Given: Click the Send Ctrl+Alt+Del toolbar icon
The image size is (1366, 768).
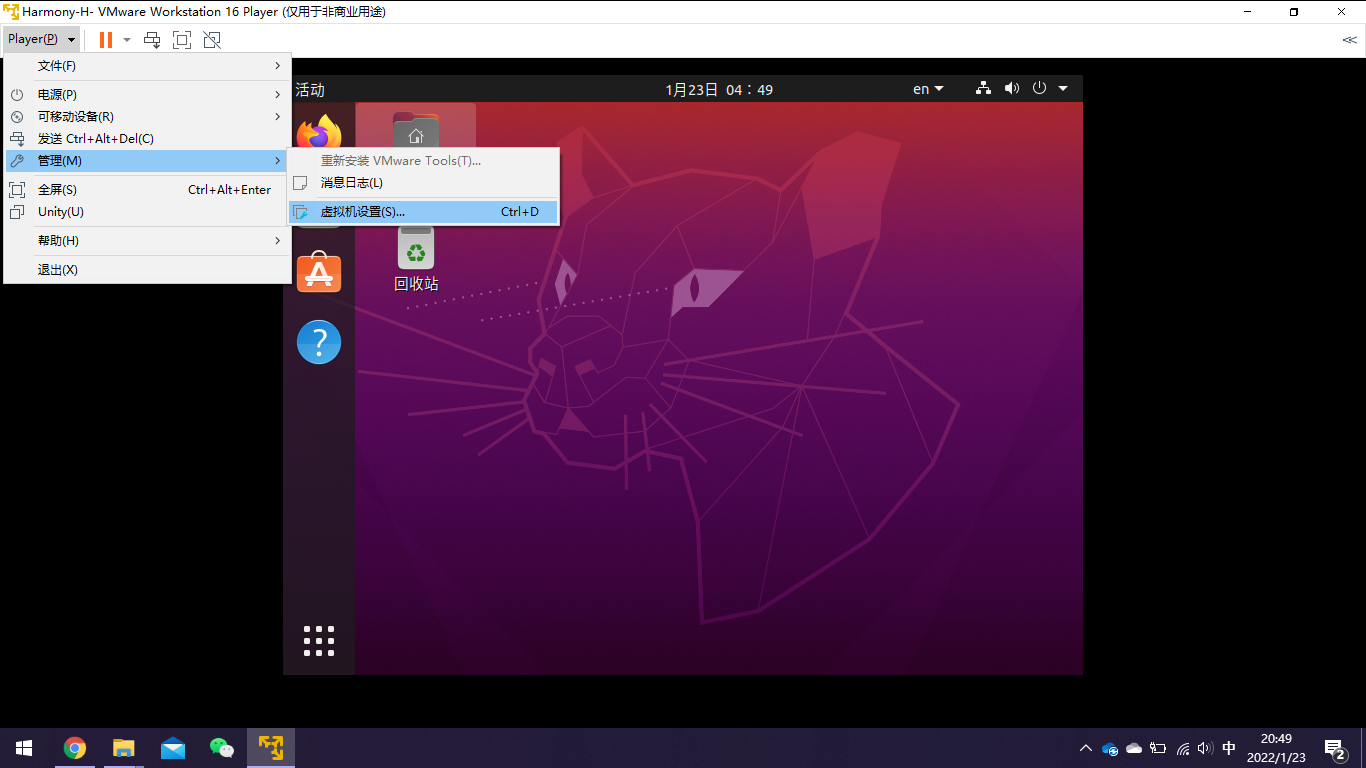Looking at the screenshot, I should [x=152, y=40].
